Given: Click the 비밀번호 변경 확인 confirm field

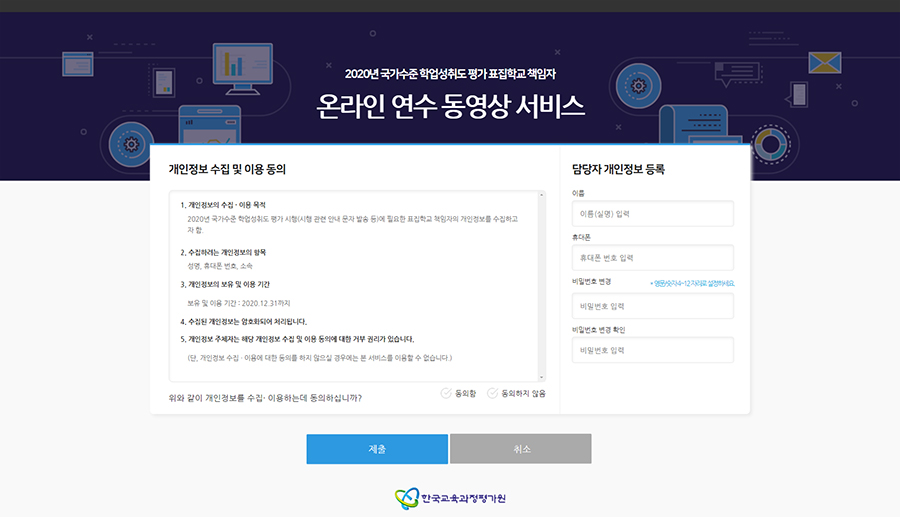Looking at the screenshot, I should point(652,350).
